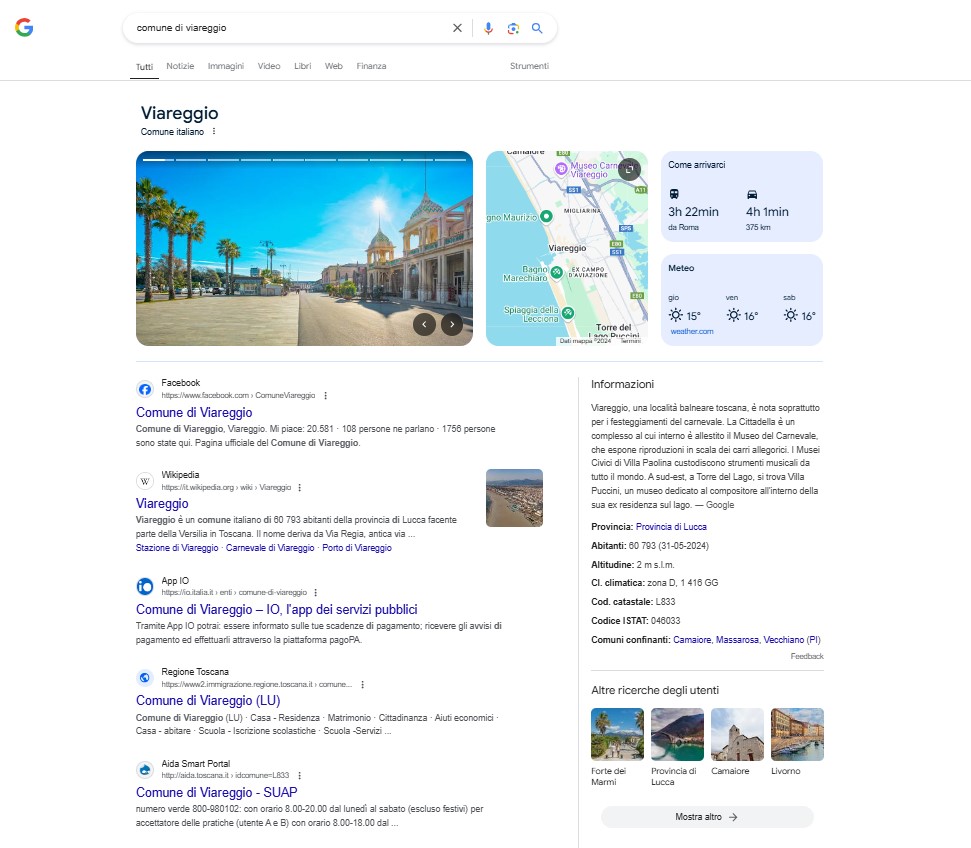
Task: Click Mostra altro button
Action: point(707,817)
